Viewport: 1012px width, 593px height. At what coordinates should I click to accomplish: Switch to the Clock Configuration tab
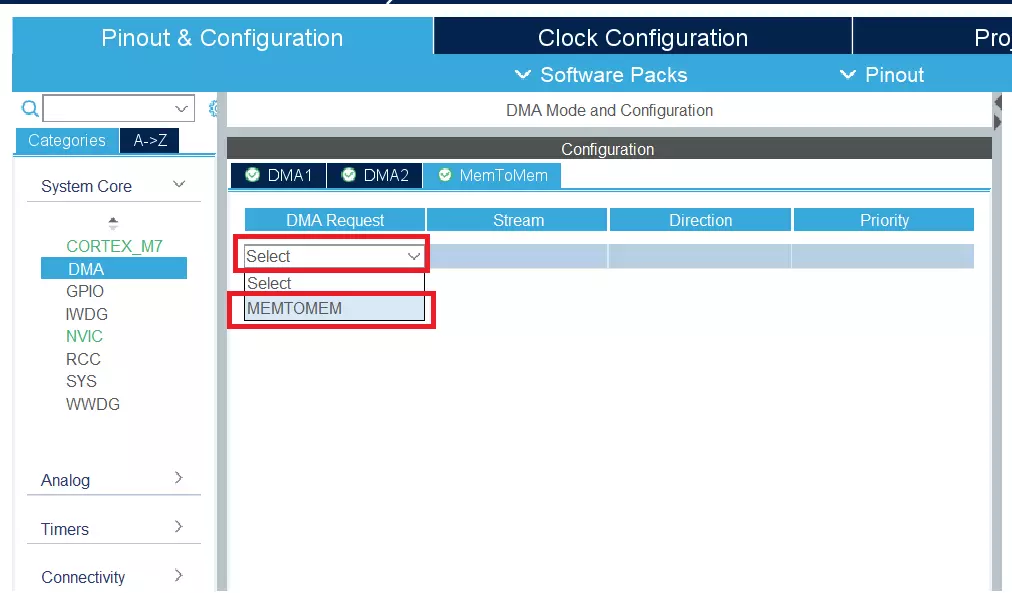[x=641, y=37]
